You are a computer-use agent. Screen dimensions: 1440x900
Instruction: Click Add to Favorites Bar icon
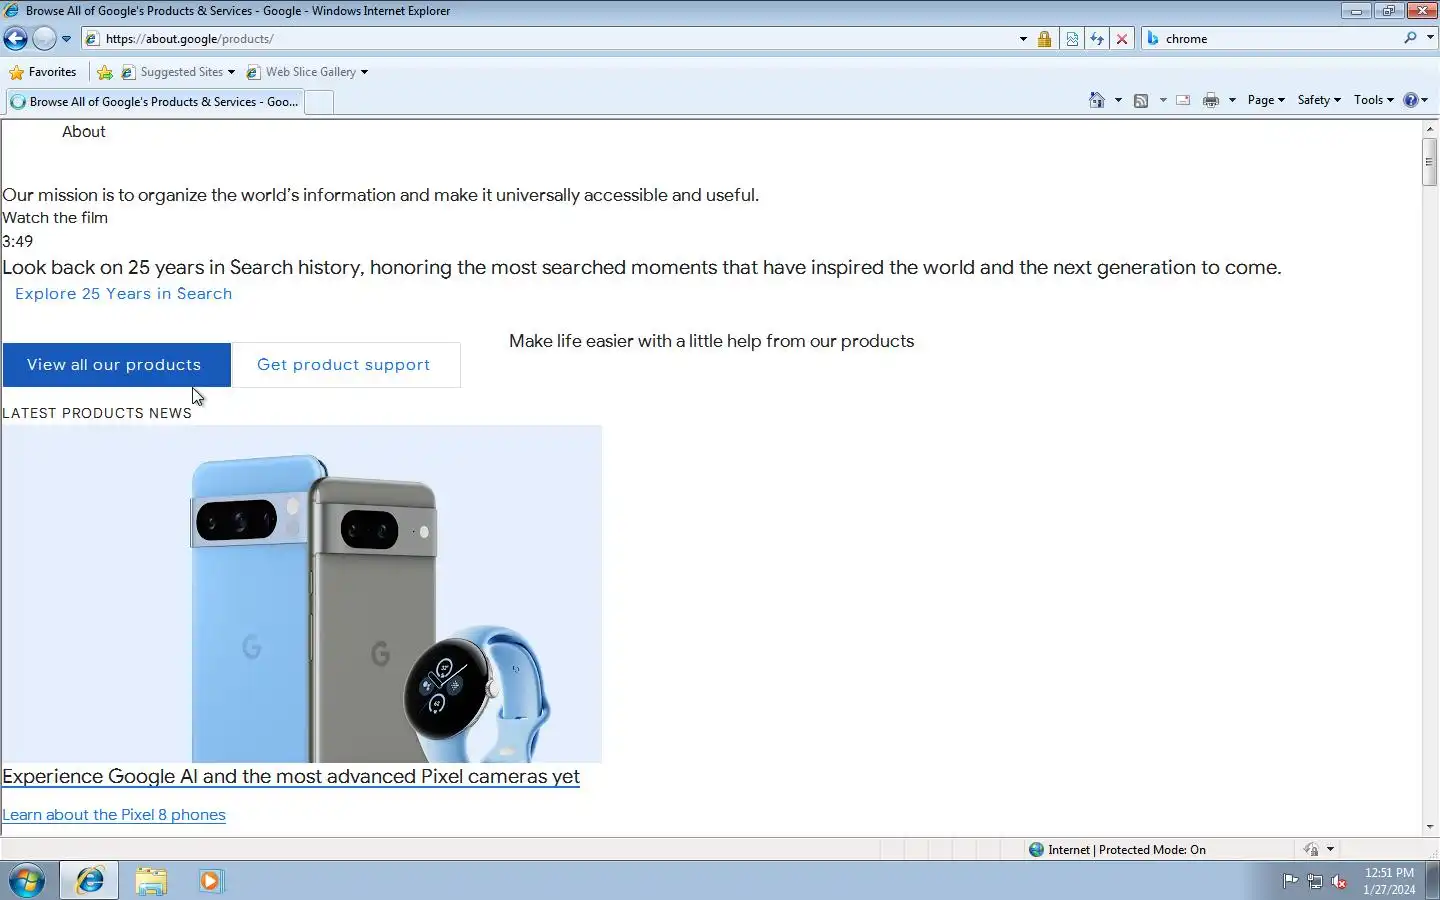click(x=105, y=72)
